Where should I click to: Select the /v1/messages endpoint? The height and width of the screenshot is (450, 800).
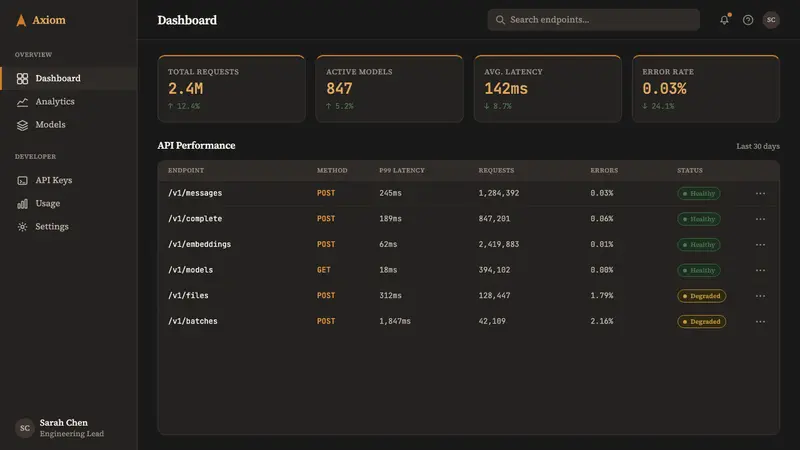click(195, 193)
